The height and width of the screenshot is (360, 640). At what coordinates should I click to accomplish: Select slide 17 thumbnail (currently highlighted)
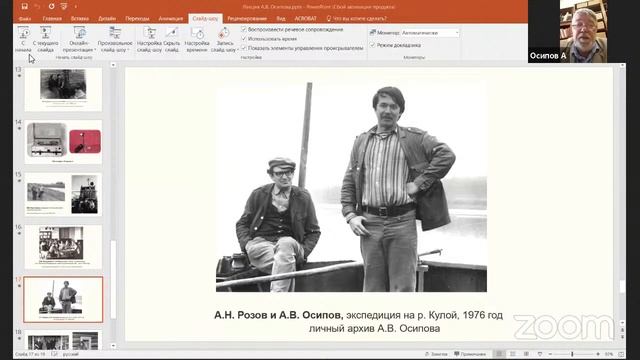63,299
